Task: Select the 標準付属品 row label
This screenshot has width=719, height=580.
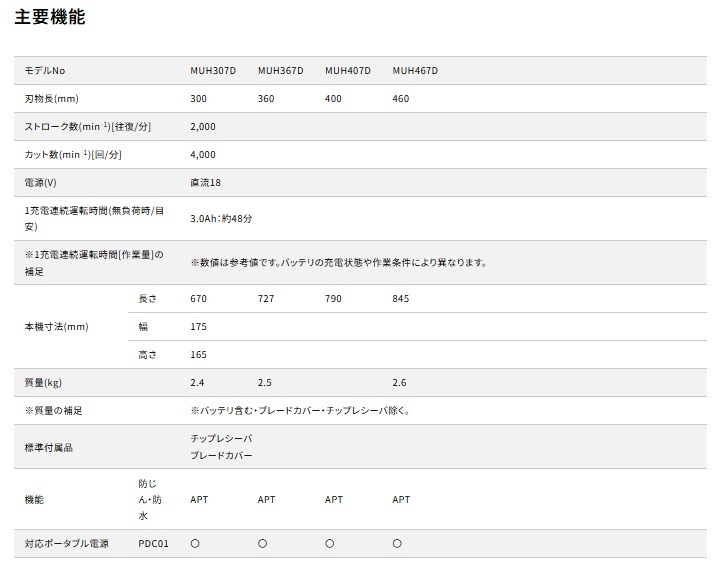Action: pos(49,447)
